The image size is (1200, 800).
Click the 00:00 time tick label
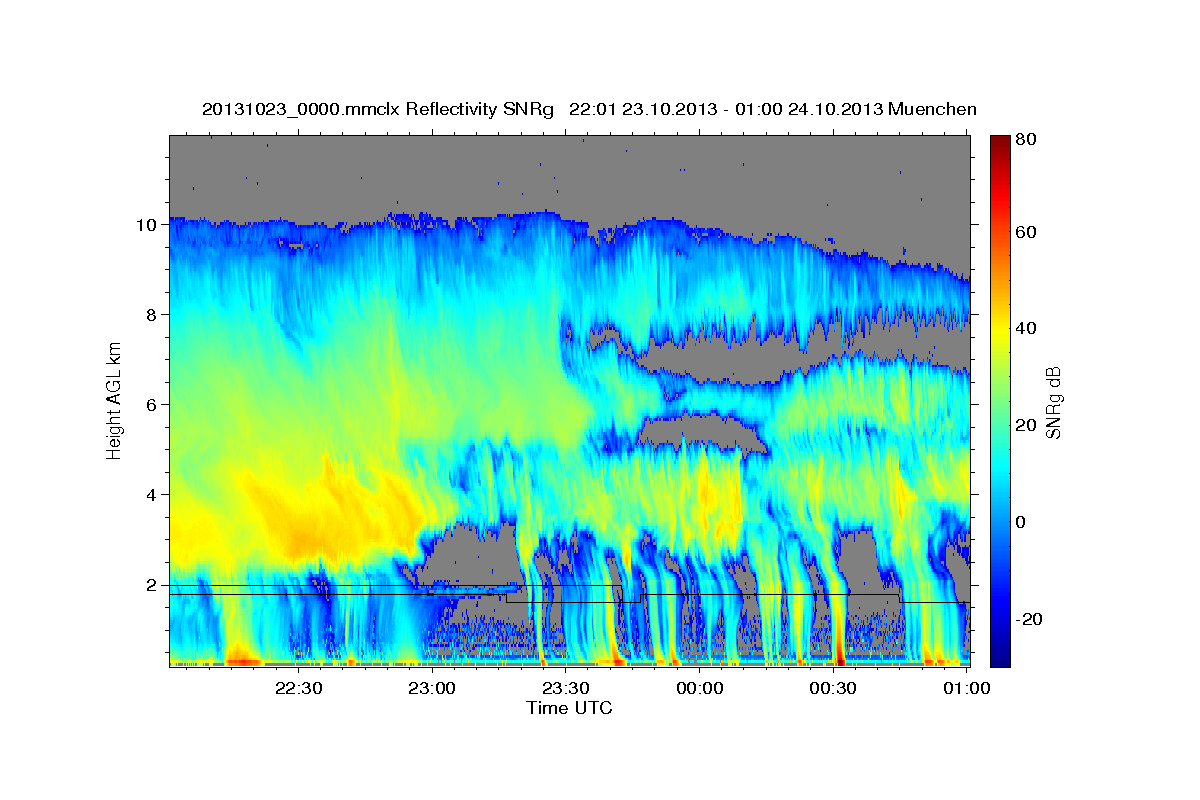700,688
